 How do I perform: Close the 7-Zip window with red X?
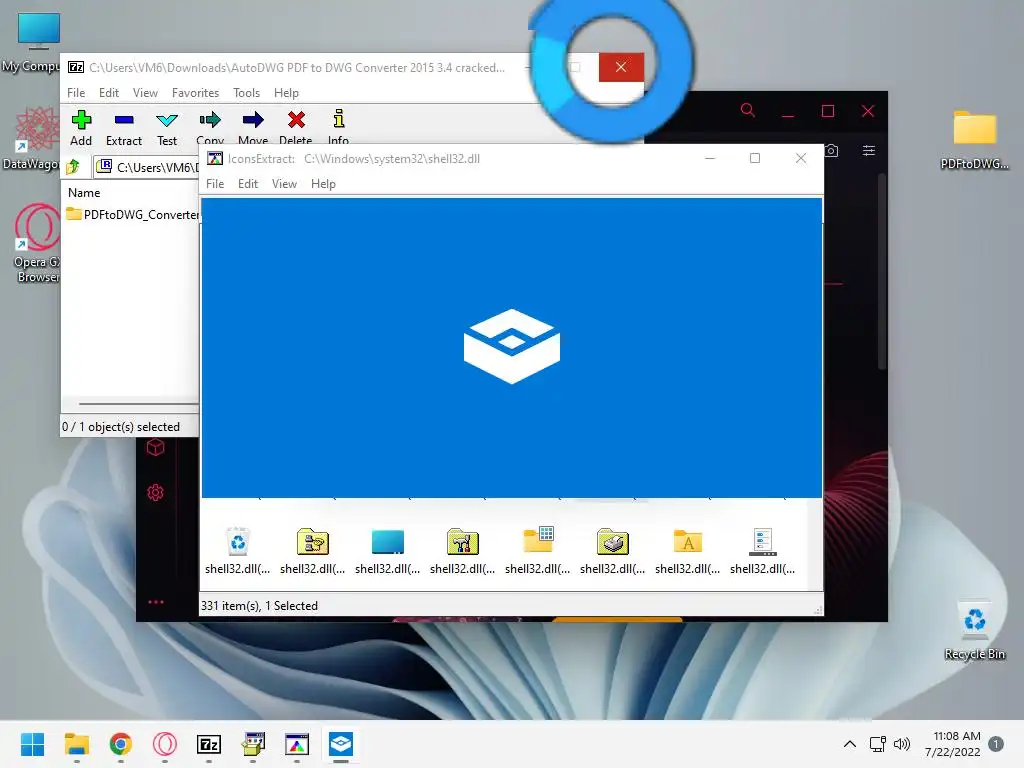(x=621, y=67)
